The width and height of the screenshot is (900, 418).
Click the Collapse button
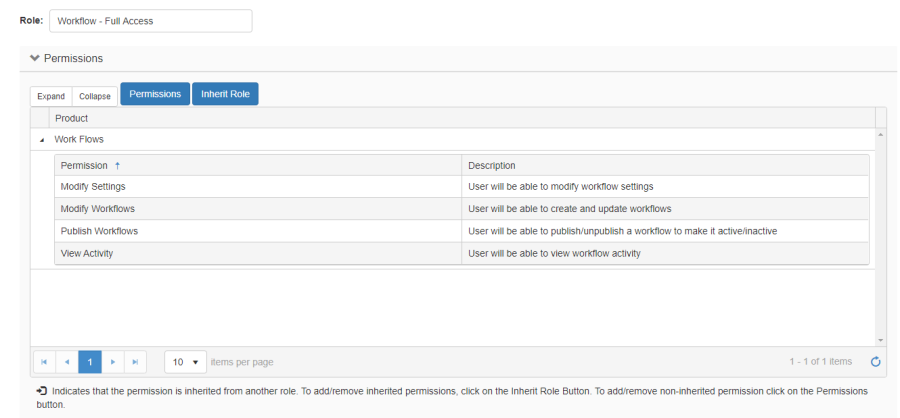tap(95, 96)
